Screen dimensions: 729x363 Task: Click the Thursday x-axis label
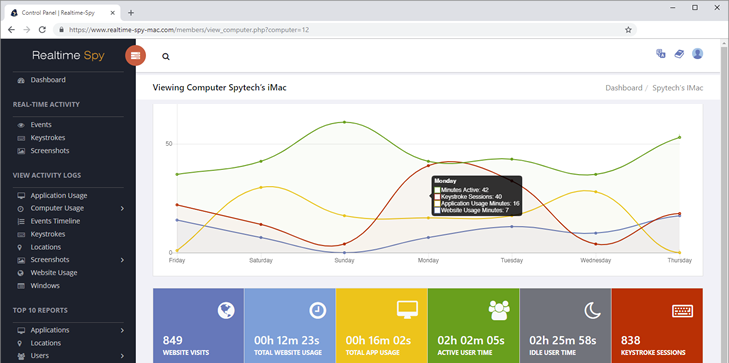pos(679,261)
